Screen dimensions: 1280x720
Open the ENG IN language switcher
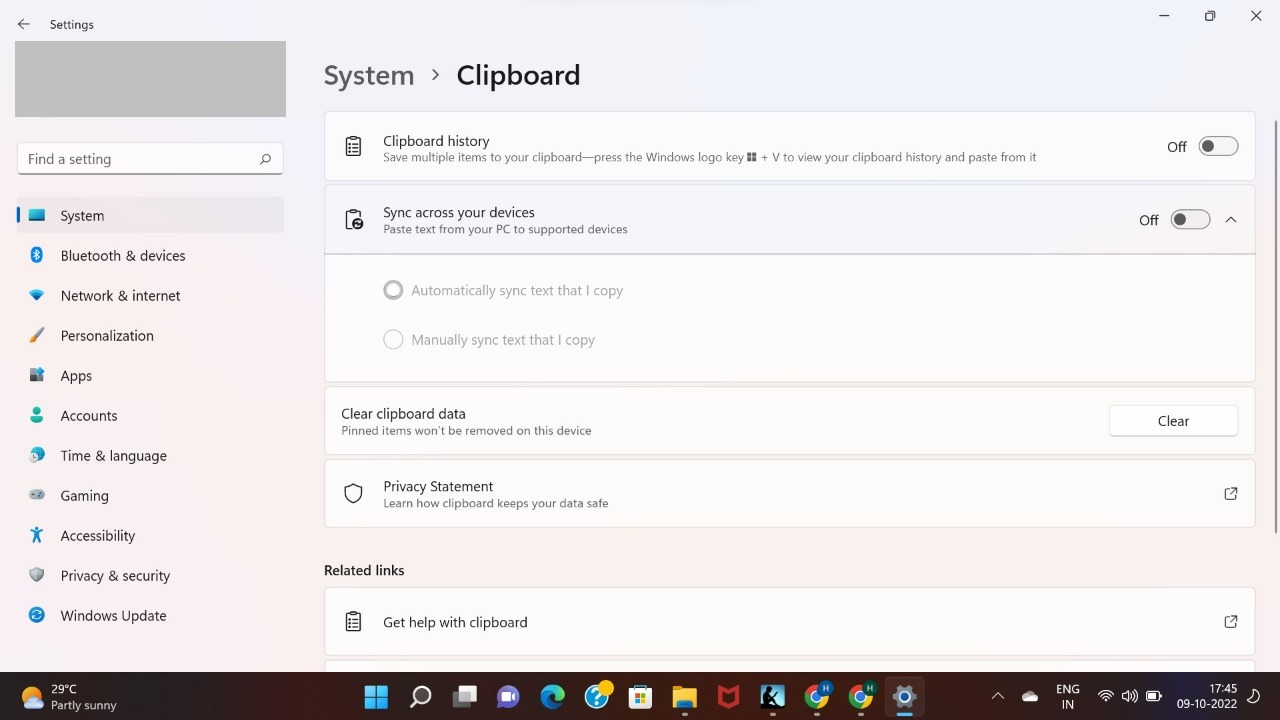coord(1068,696)
